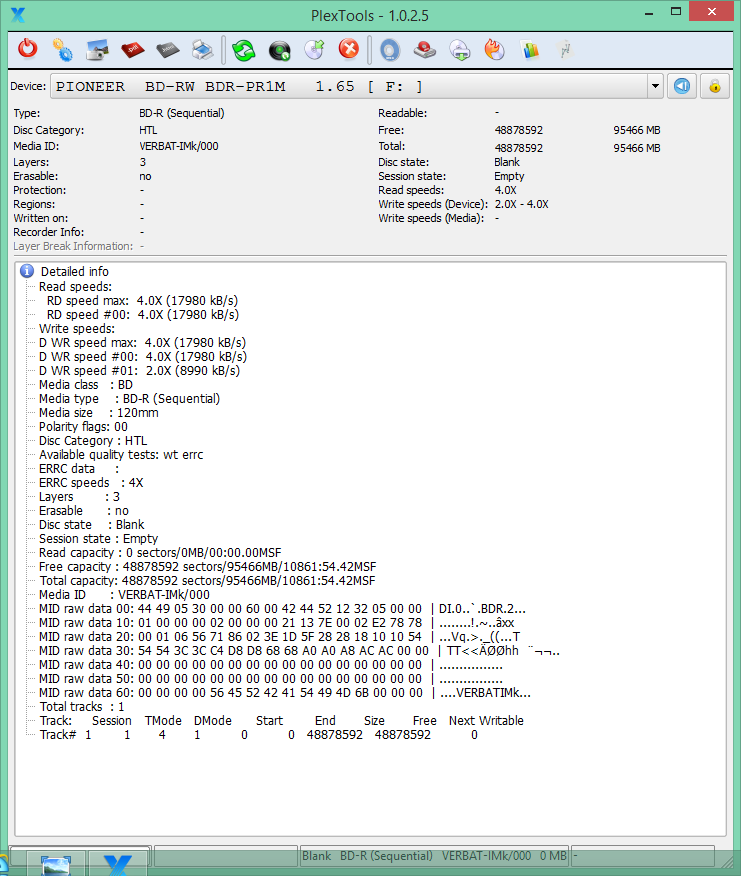Export report with the HTML icon
741x876 pixels.
click(x=168, y=50)
